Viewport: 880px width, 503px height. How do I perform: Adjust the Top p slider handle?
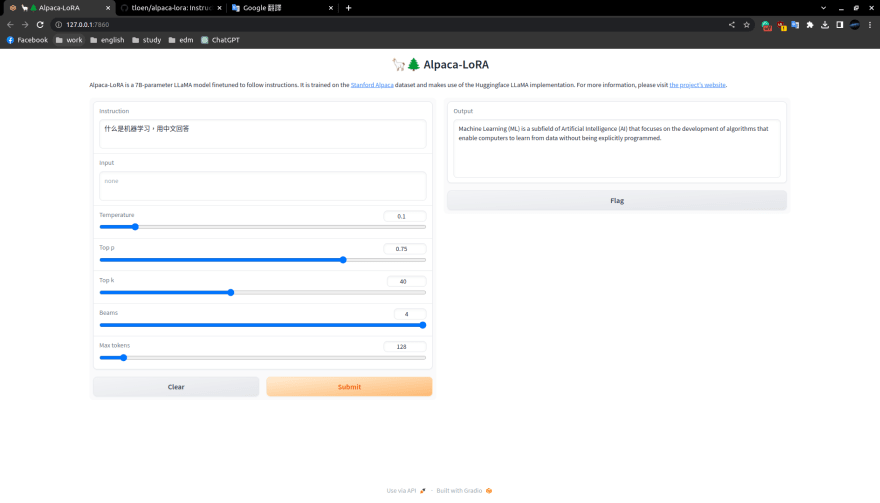click(343, 260)
